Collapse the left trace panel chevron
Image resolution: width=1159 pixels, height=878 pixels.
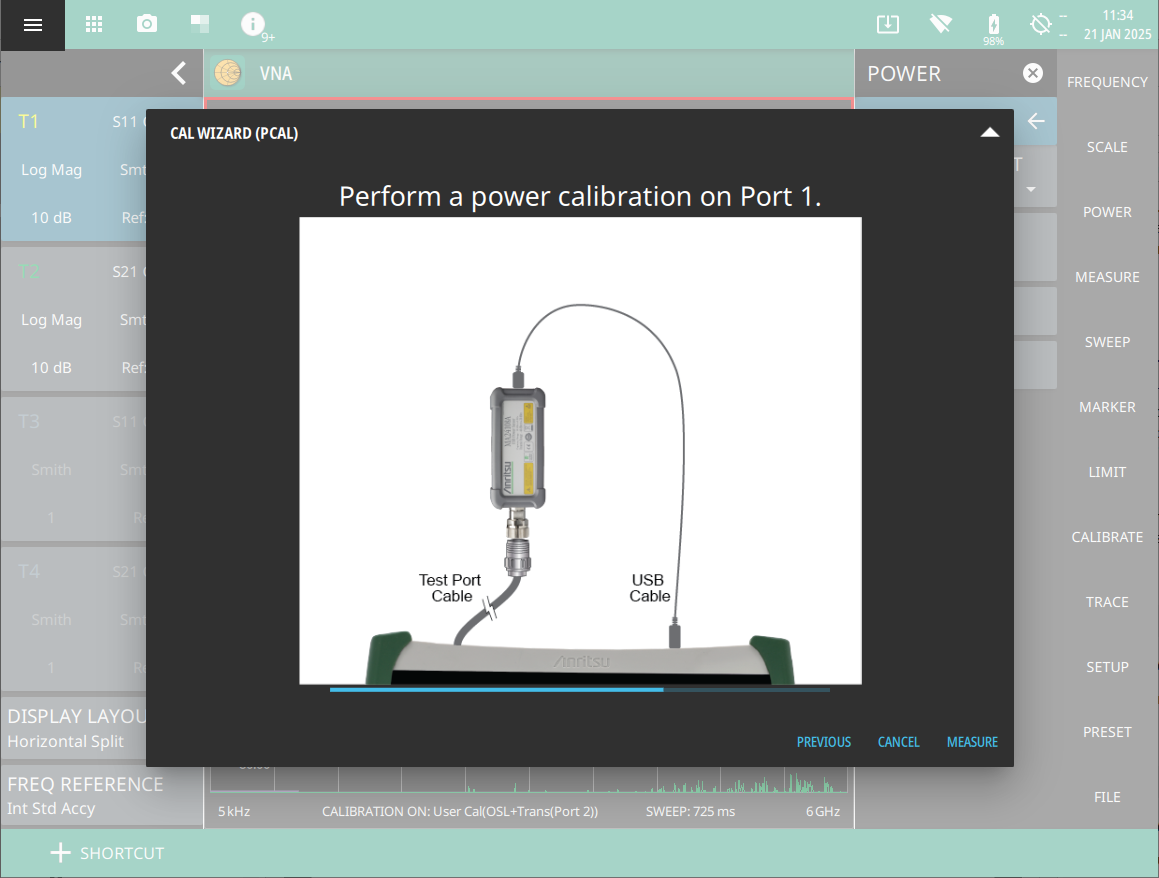coord(178,73)
